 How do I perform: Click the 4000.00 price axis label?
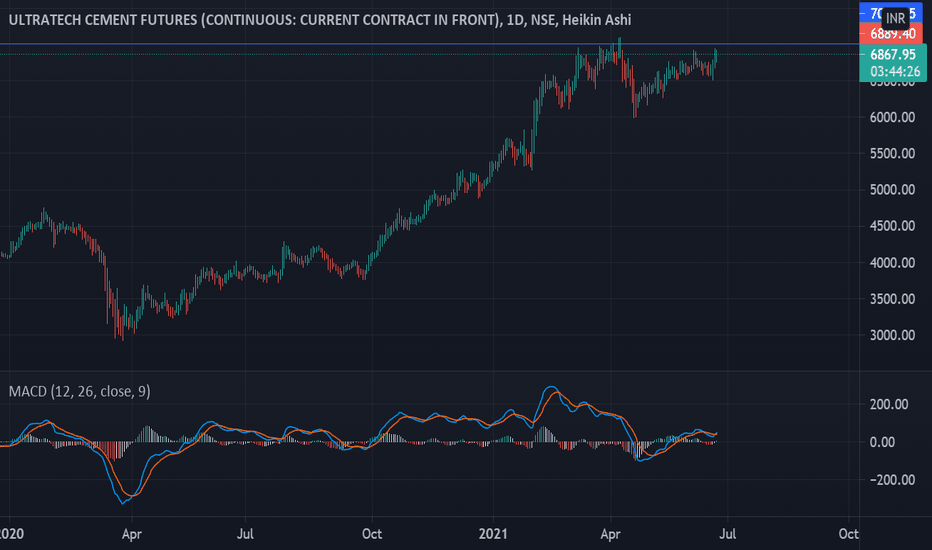(x=892, y=263)
